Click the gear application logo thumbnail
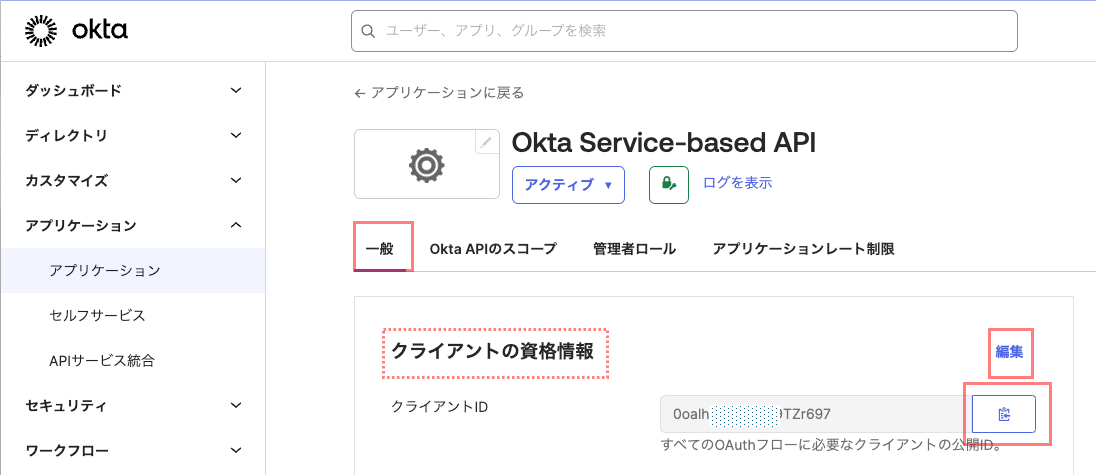The height and width of the screenshot is (475, 1096). tap(426, 165)
